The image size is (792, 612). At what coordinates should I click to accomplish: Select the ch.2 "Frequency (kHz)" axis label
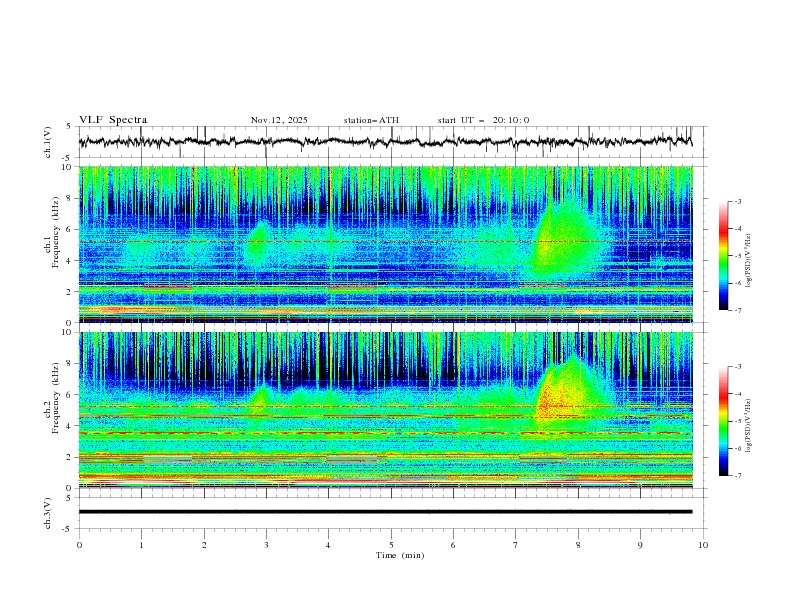[56, 398]
